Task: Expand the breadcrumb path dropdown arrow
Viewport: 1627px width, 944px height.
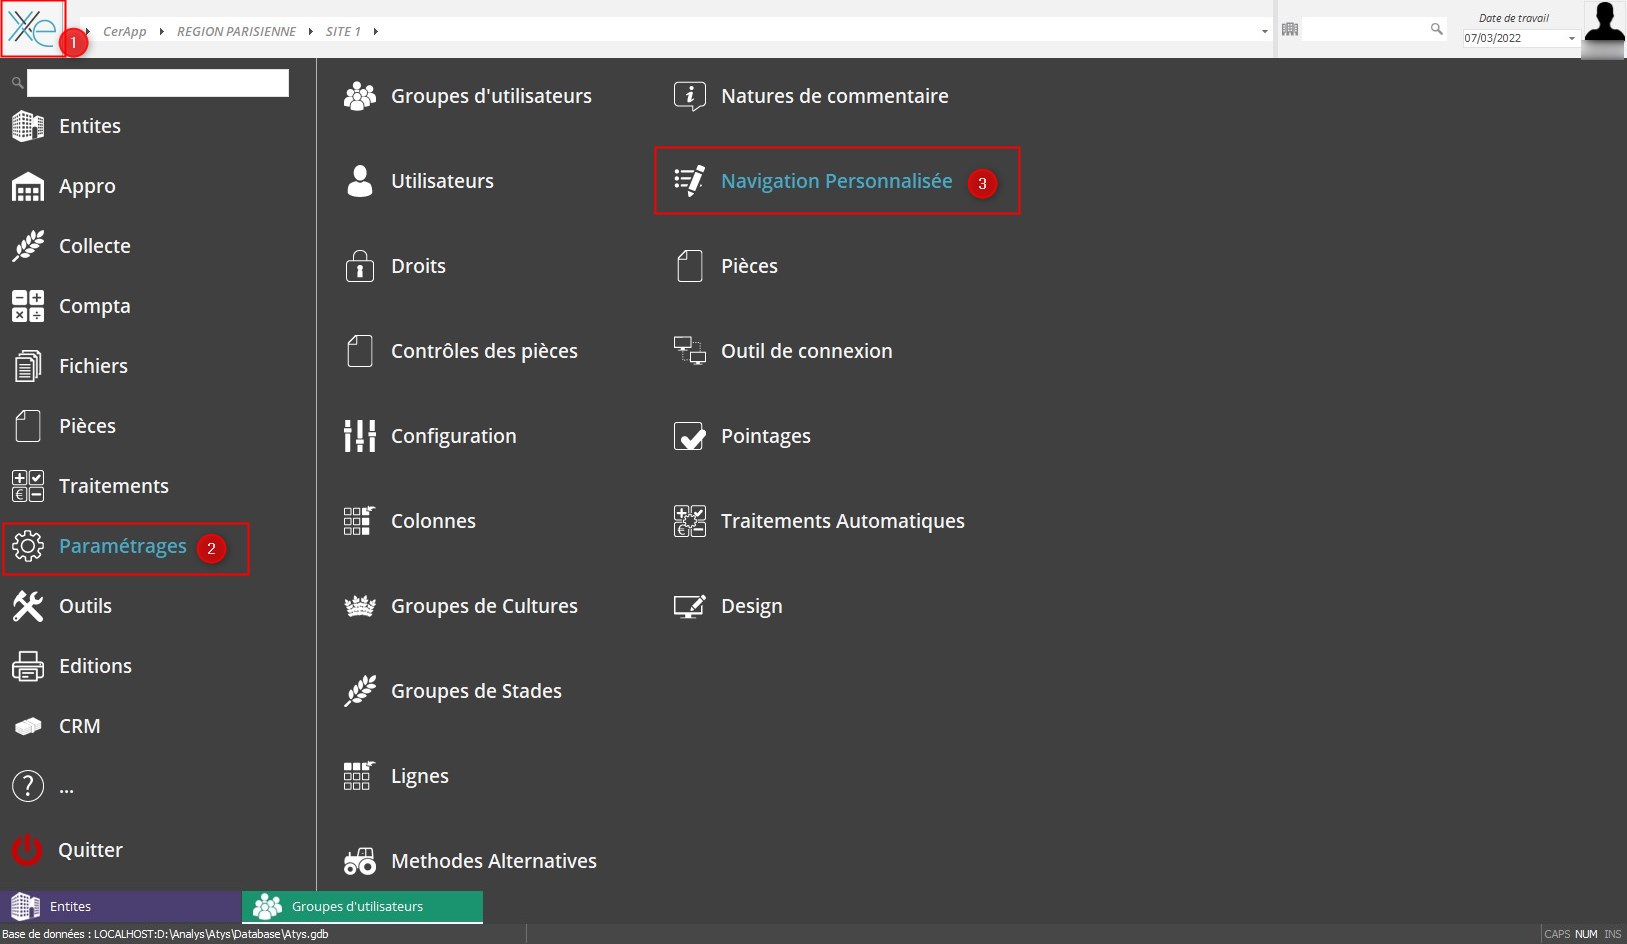Action: pyautogui.click(x=1264, y=32)
